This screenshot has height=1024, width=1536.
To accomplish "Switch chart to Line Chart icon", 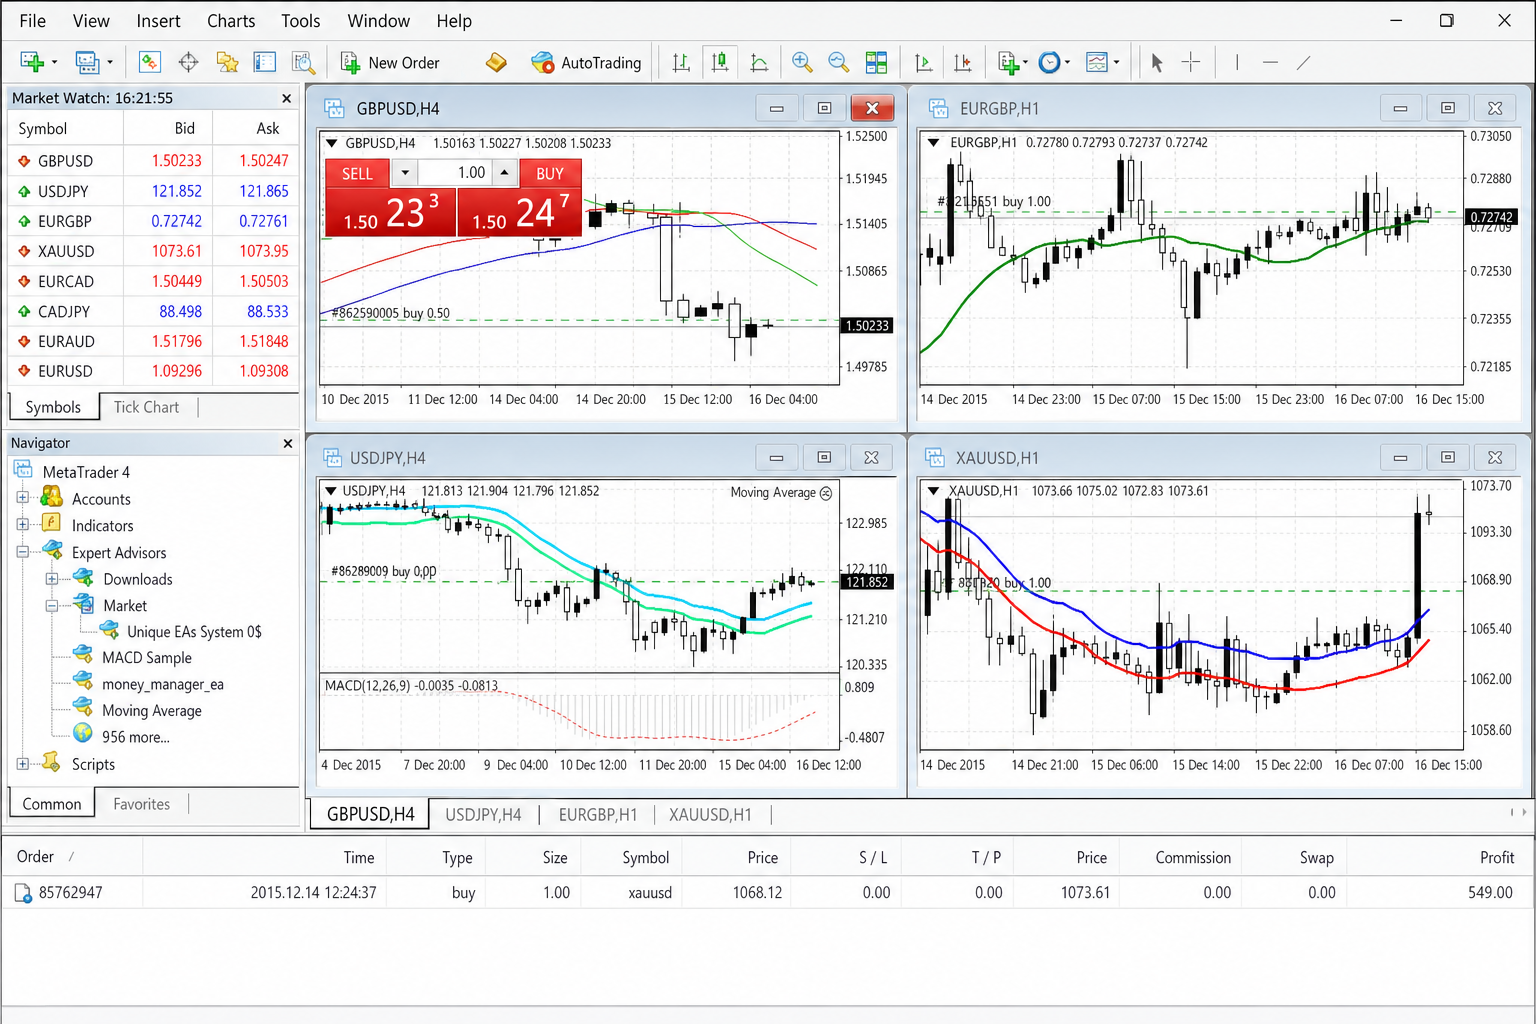I will tap(759, 63).
